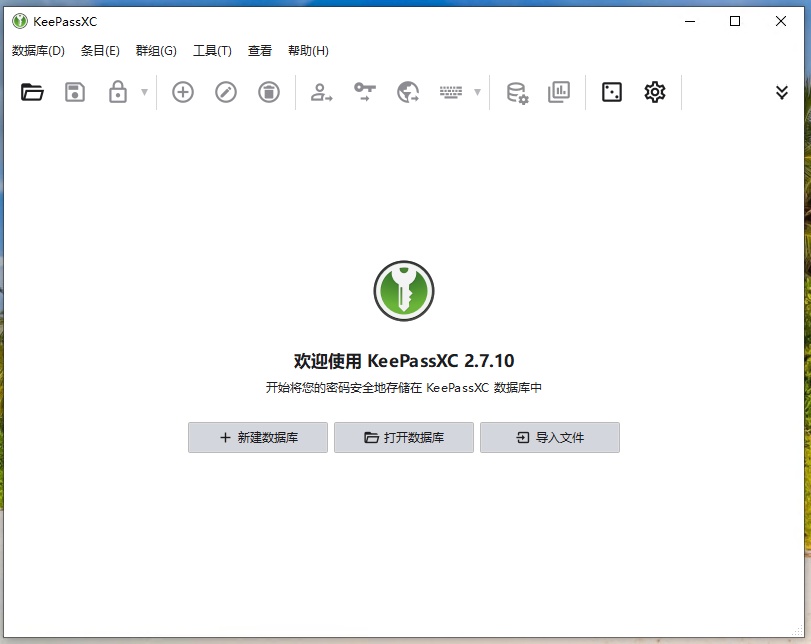Open the Password generator dice icon
811x644 pixels.
[613, 91]
